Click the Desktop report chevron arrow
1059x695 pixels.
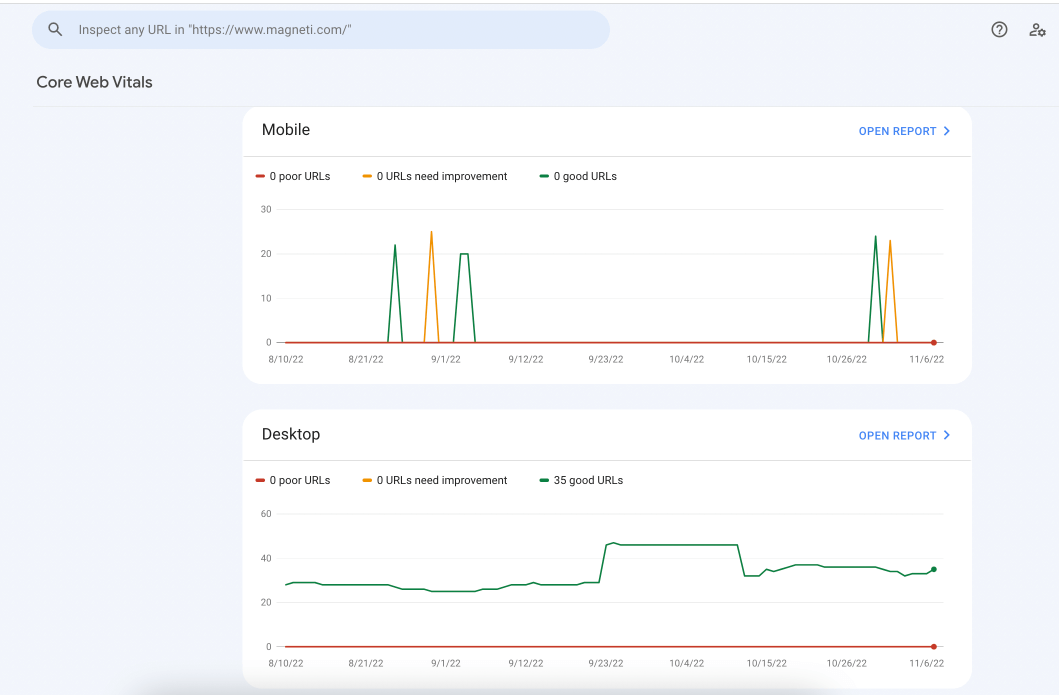coord(946,436)
